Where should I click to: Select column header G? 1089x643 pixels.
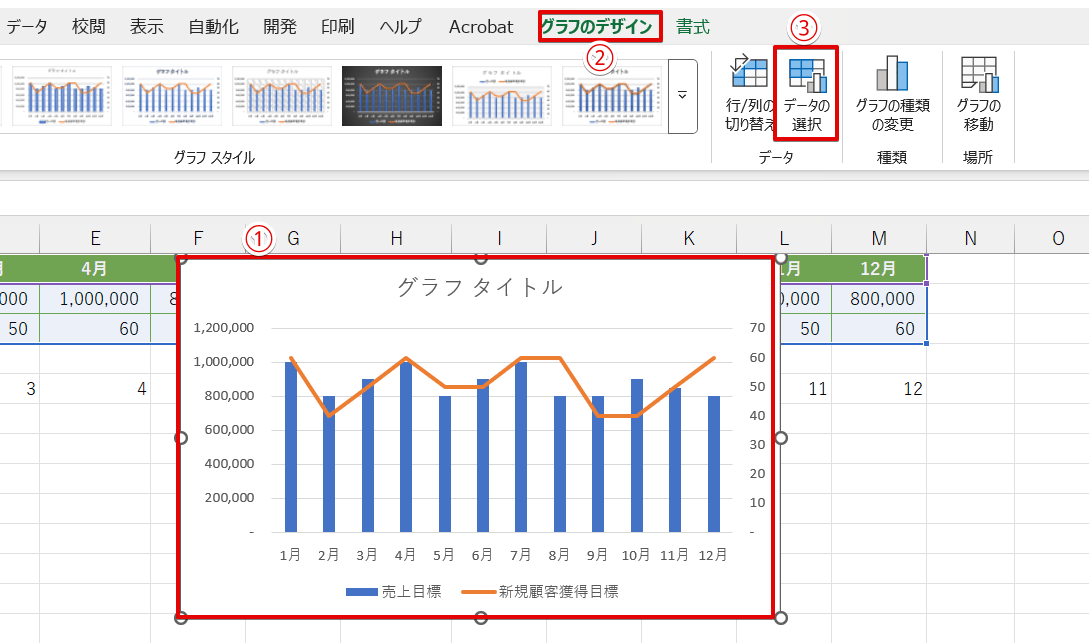coord(293,238)
